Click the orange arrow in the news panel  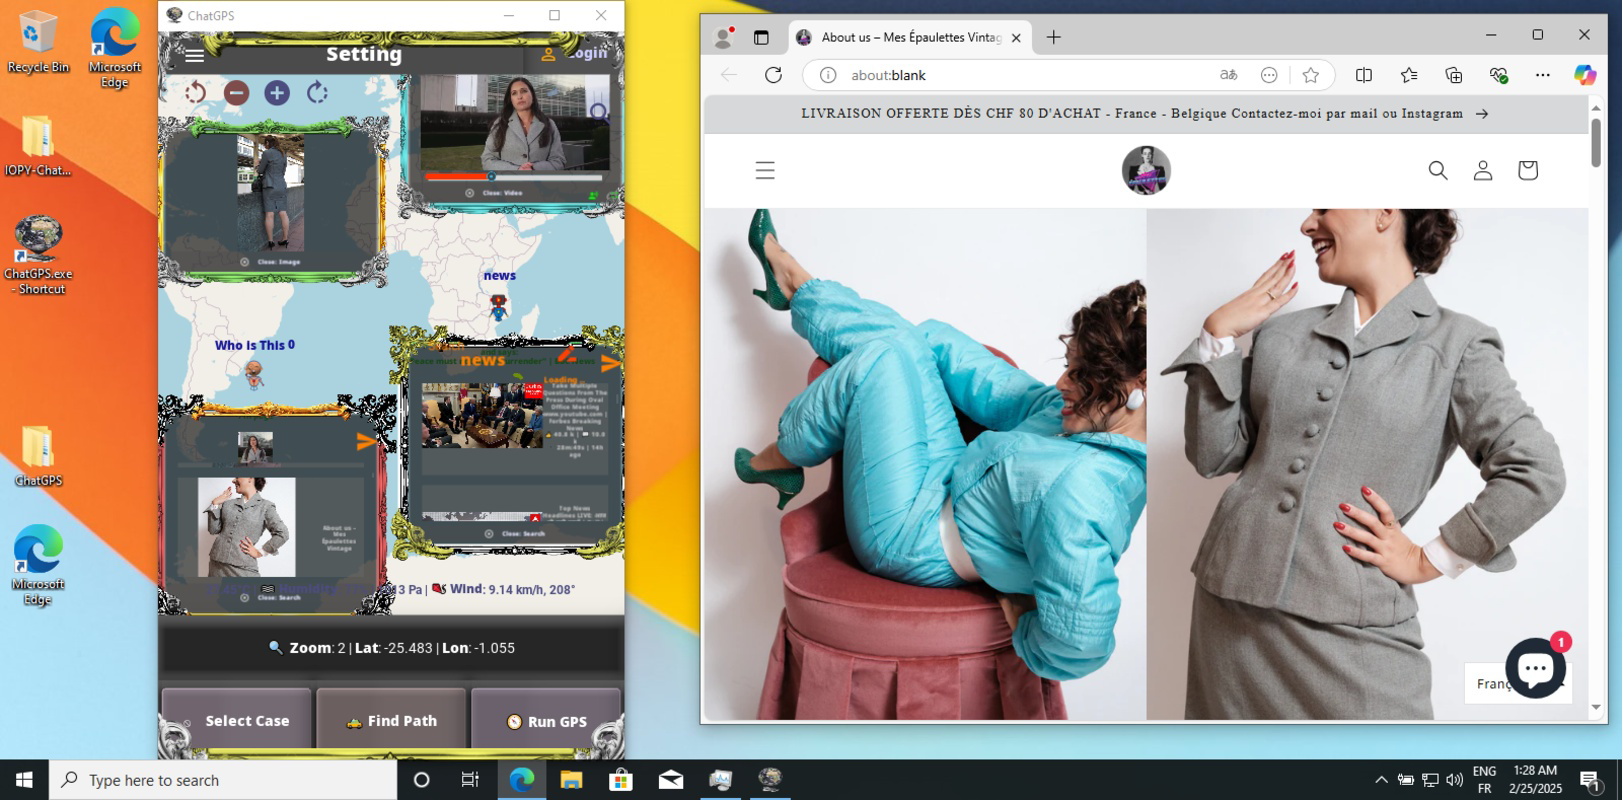point(609,365)
